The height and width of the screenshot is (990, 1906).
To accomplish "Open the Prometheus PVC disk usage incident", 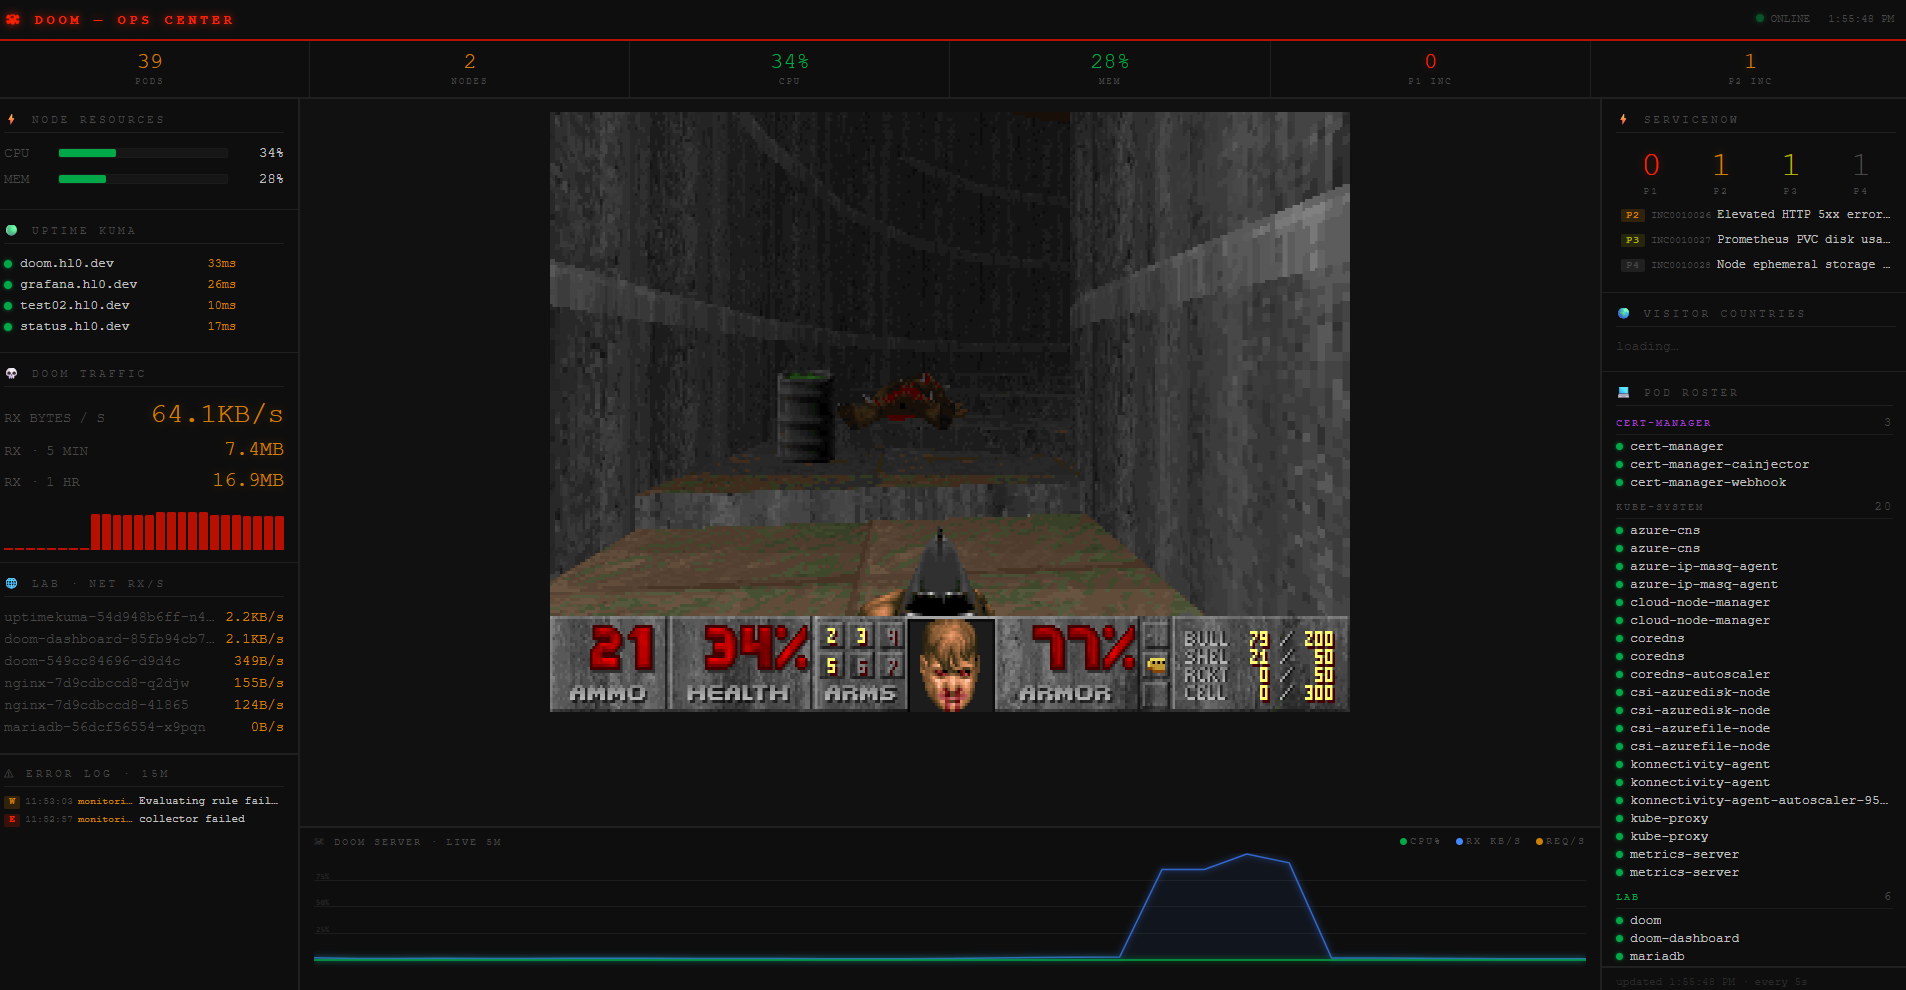I will [x=1755, y=240].
